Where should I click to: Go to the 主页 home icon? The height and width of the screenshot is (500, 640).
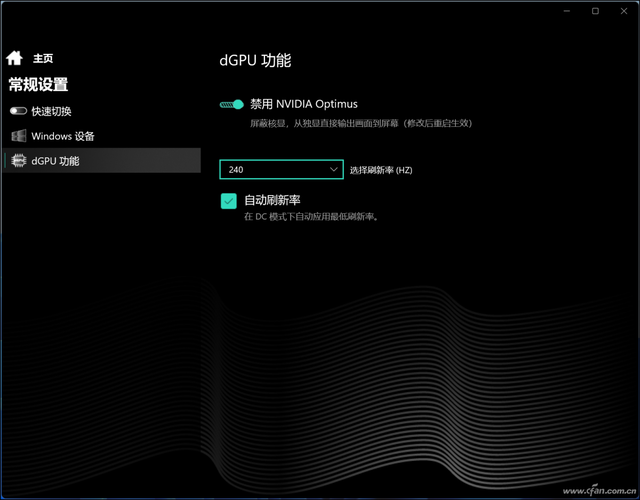[x=14, y=58]
